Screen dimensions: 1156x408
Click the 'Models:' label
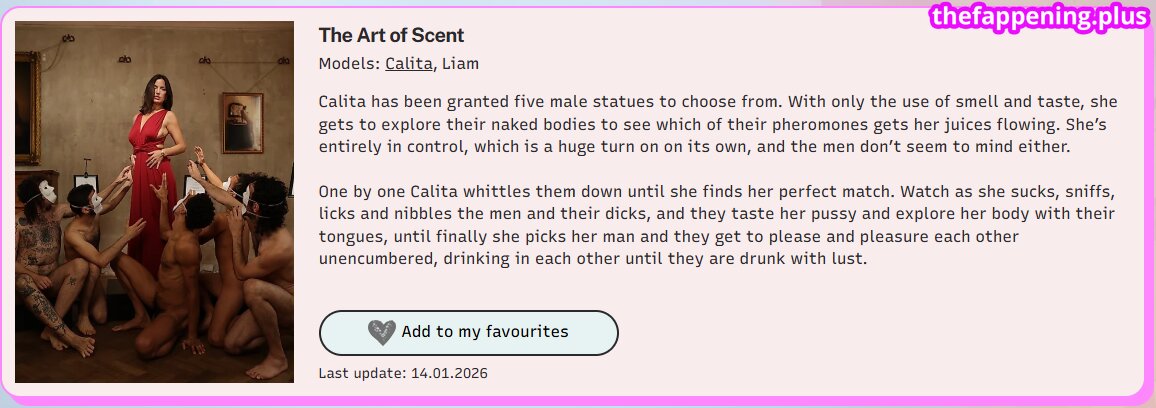click(x=349, y=64)
